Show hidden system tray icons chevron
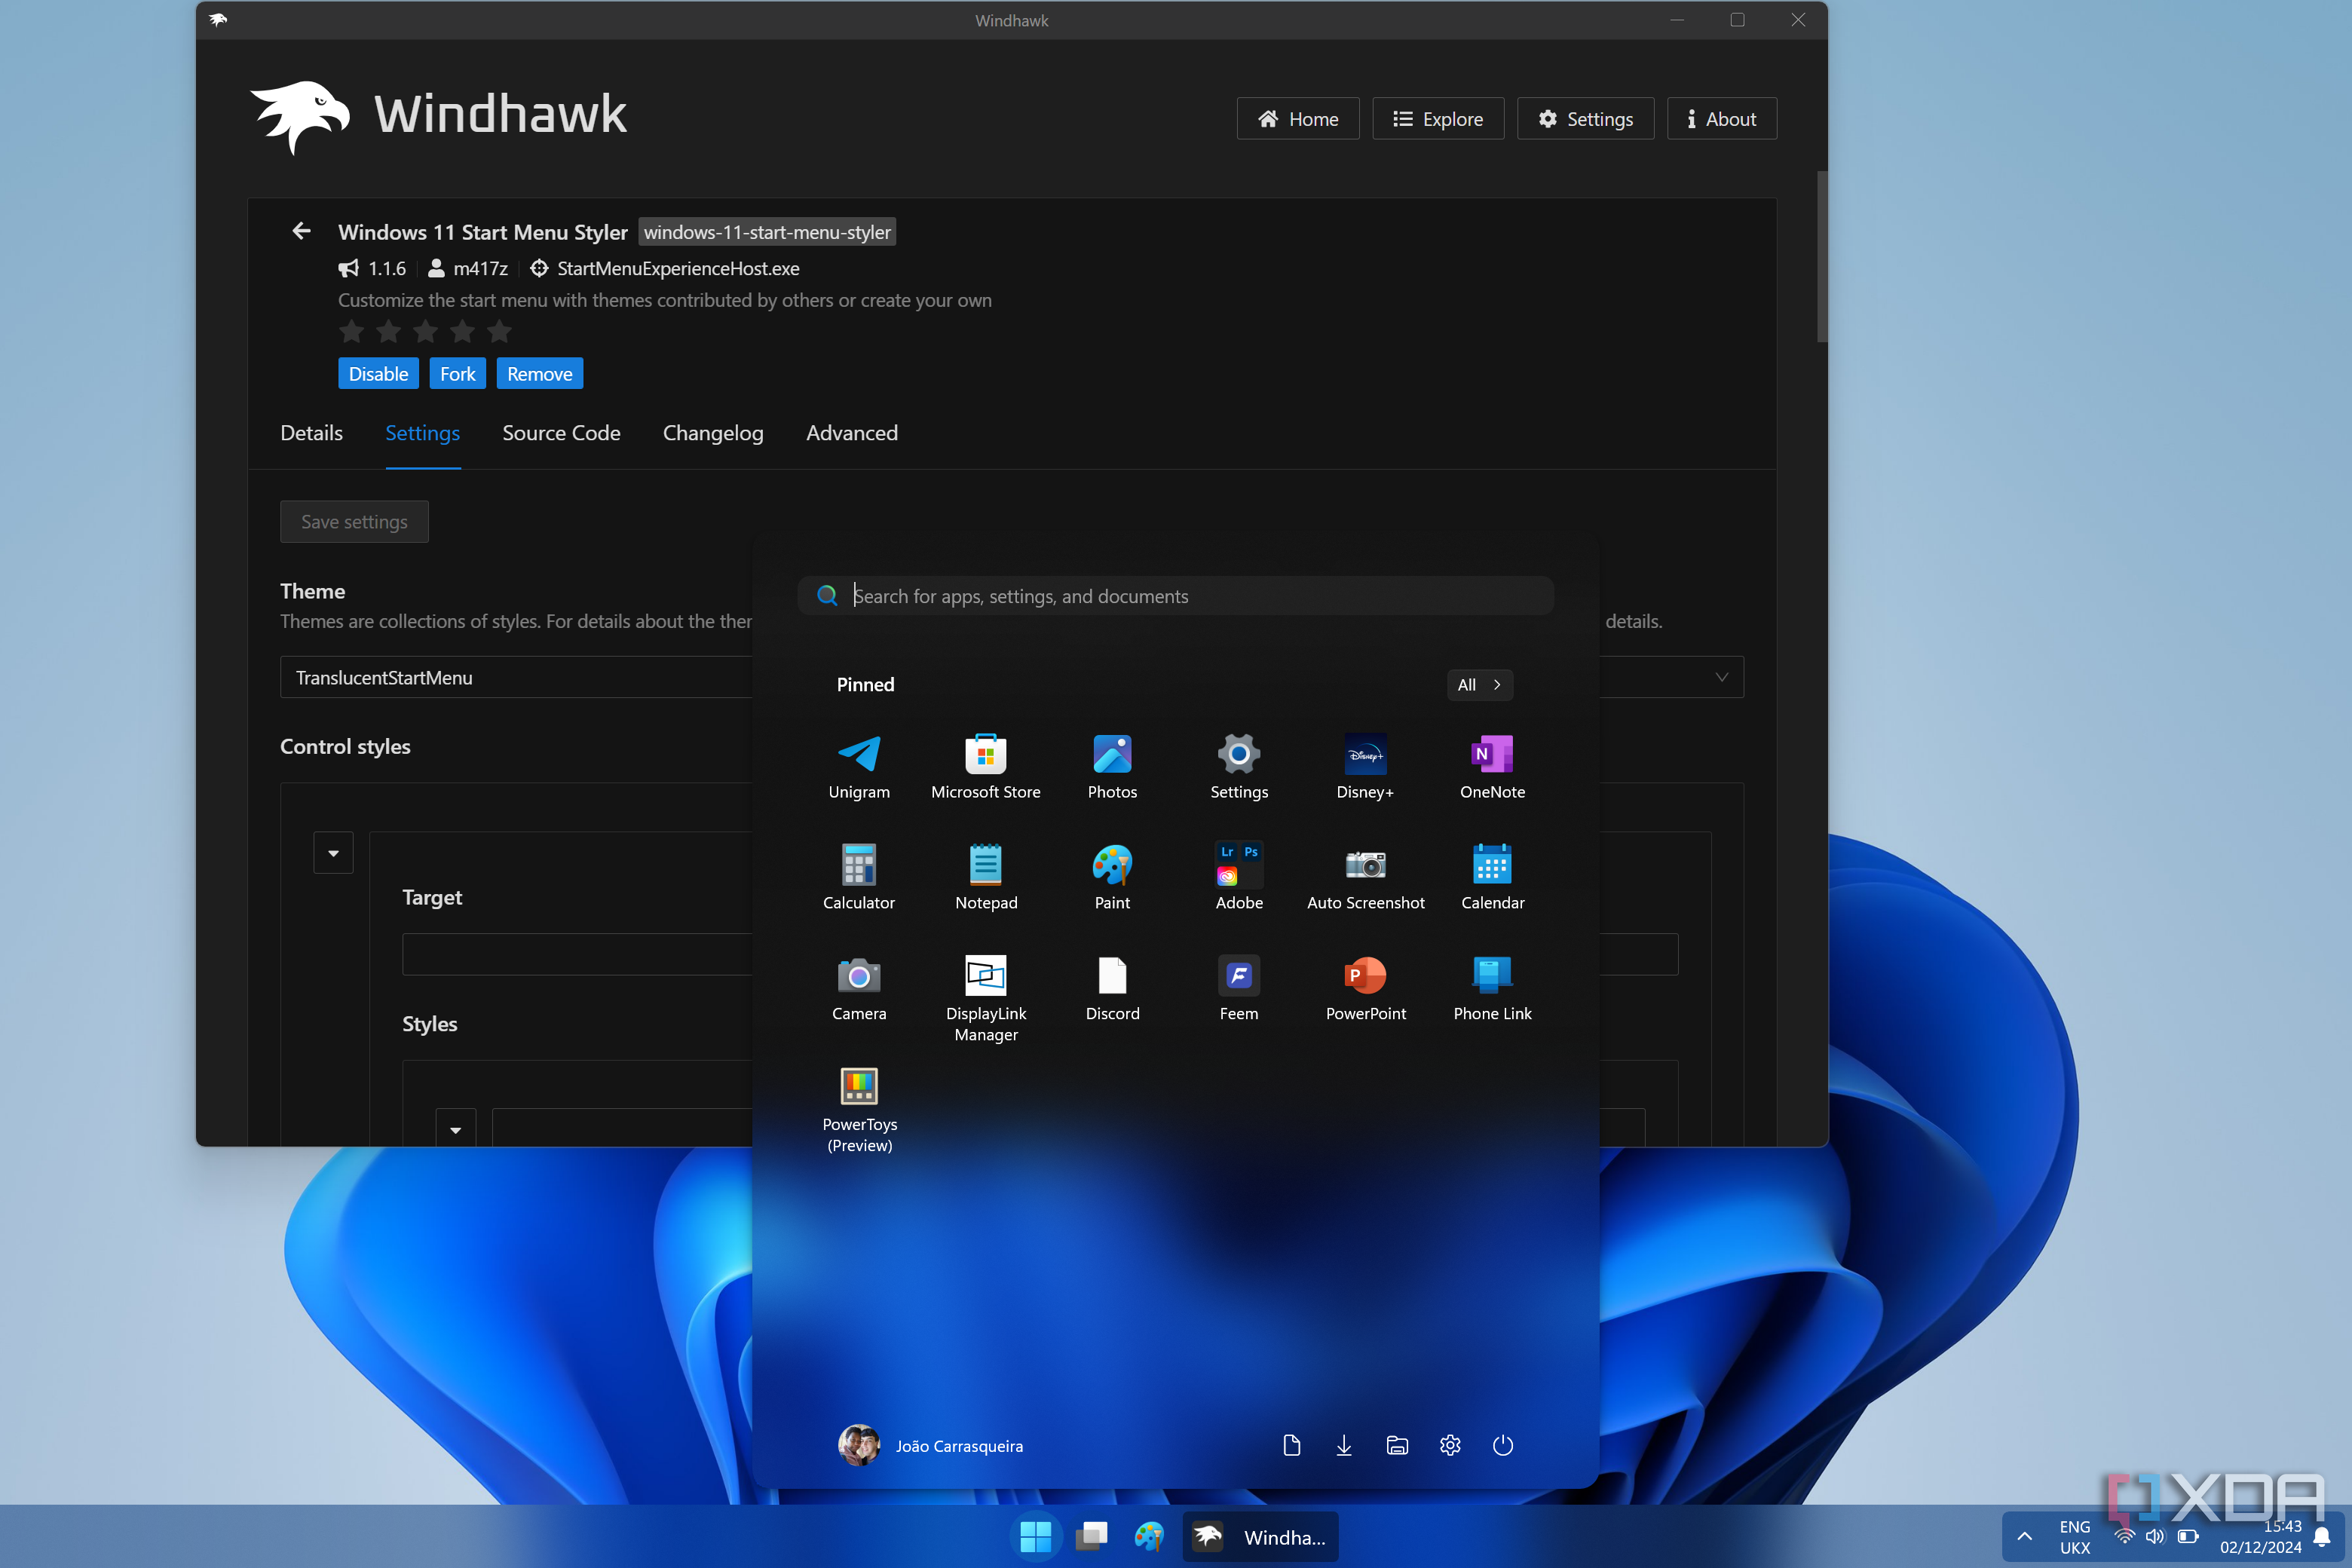2352x1568 pixels. coord(2023,1536)
